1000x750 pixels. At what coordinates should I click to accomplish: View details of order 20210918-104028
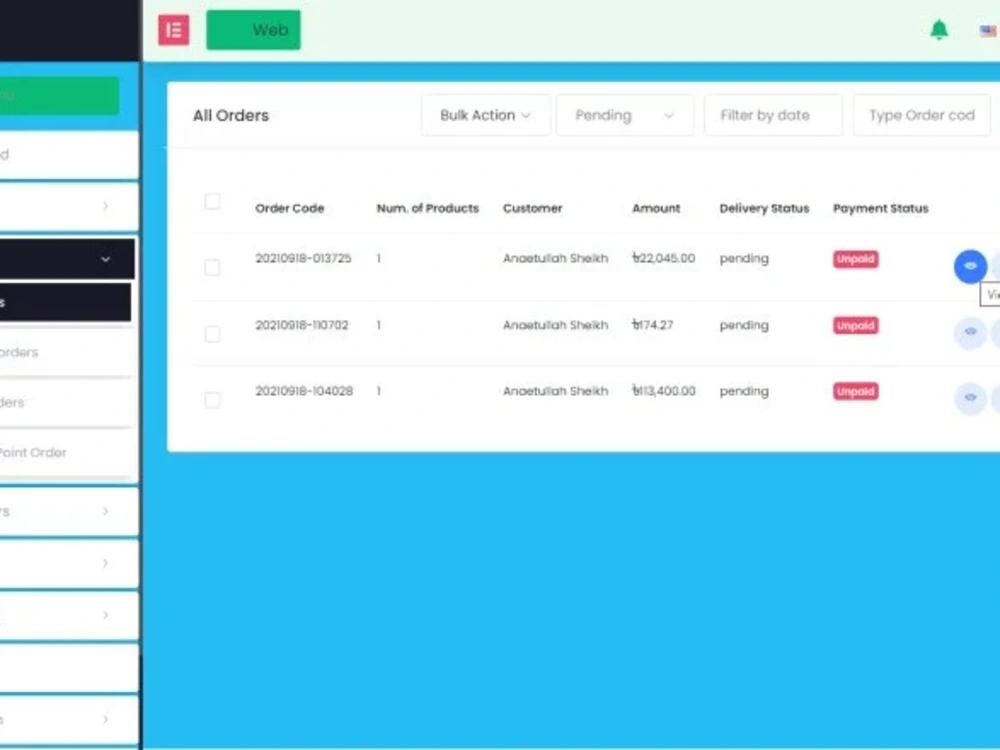969,399
